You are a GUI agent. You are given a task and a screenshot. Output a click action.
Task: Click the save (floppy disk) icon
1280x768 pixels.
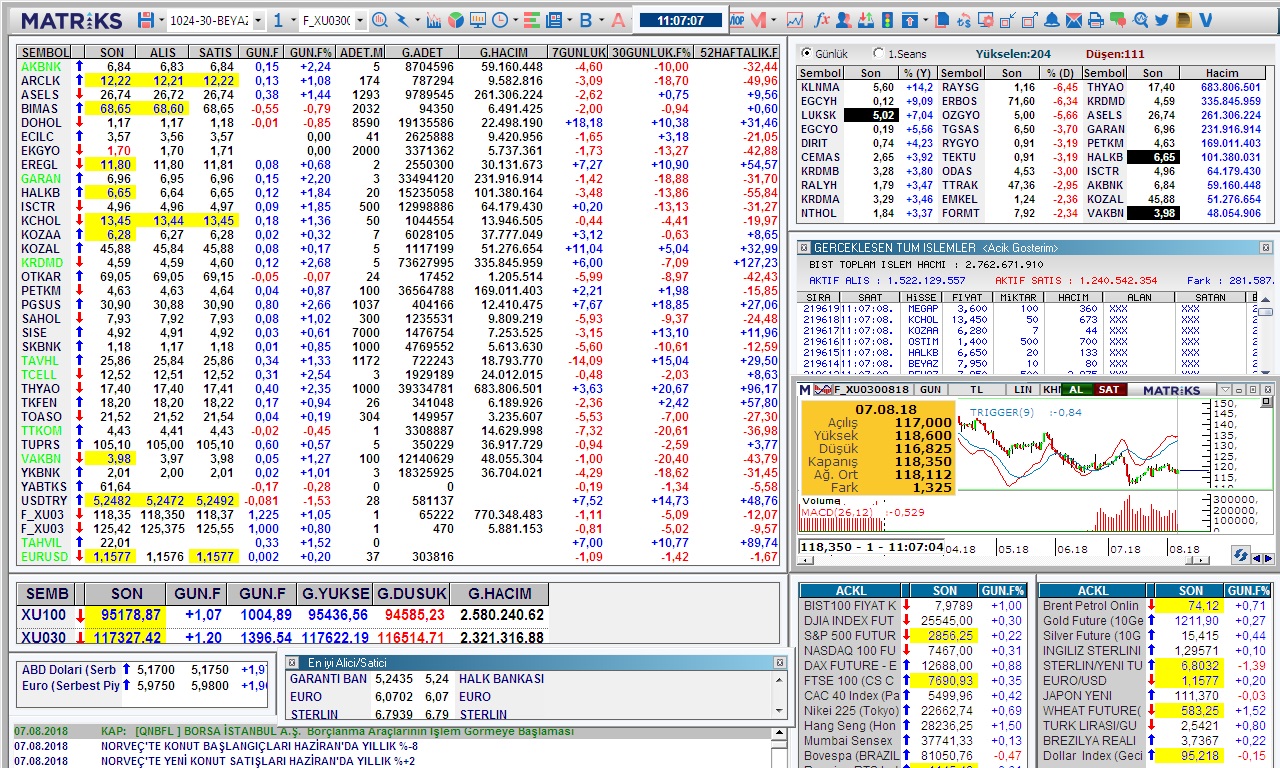coord(146,20)
